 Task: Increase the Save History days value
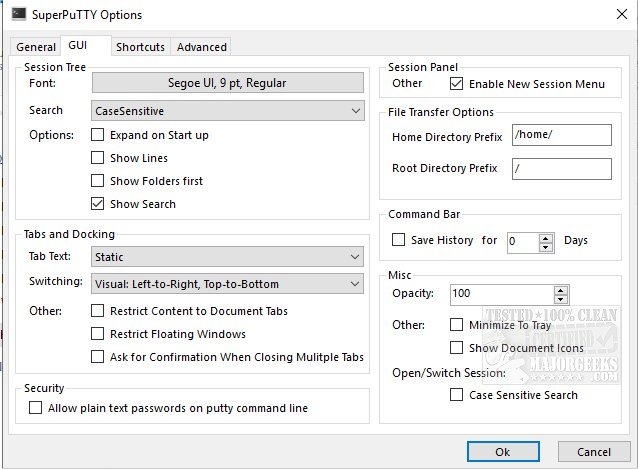[546, 236]
